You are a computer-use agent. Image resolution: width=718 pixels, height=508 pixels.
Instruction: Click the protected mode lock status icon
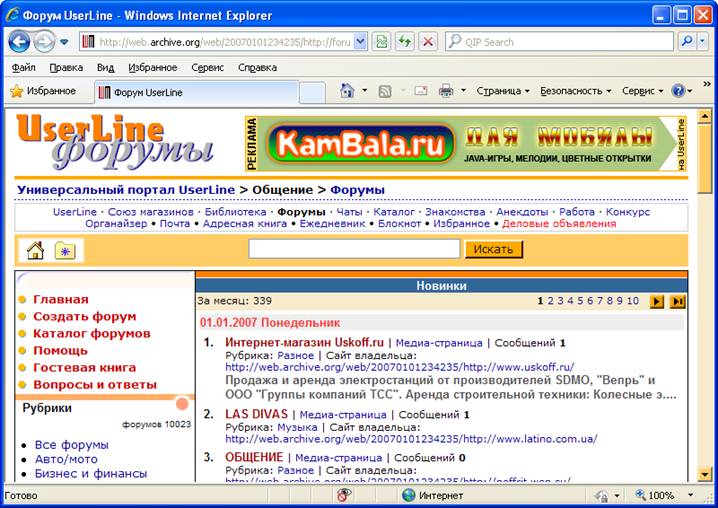tap(602, 496)
